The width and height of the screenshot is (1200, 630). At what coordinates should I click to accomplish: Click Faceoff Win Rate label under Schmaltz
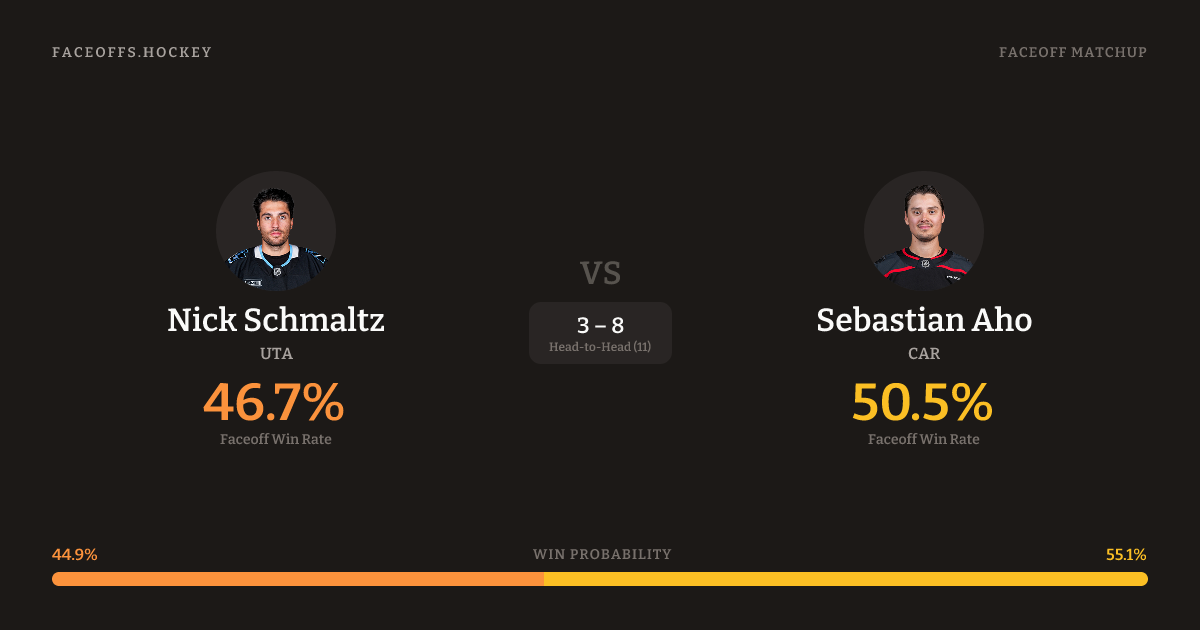(x=276, y=439)
